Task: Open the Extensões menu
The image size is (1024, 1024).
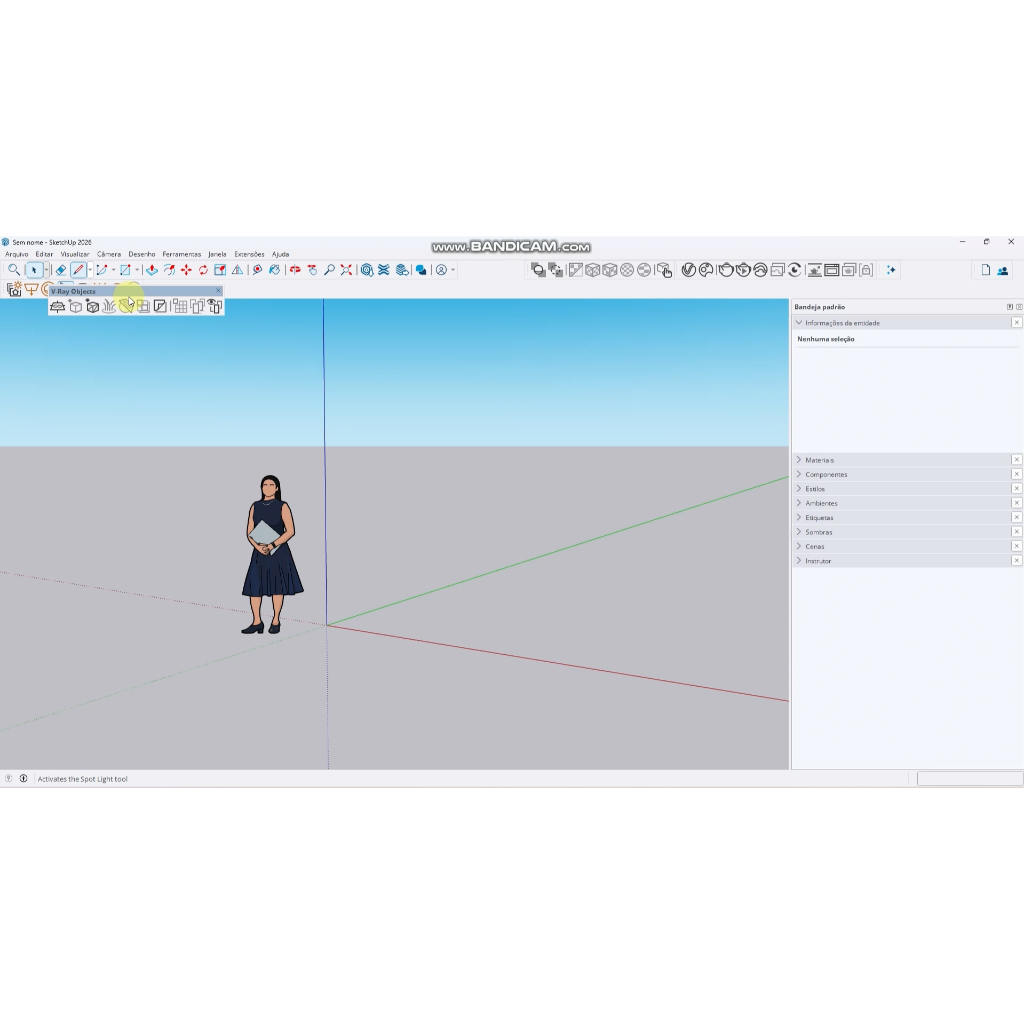Action: coord(249,254)
